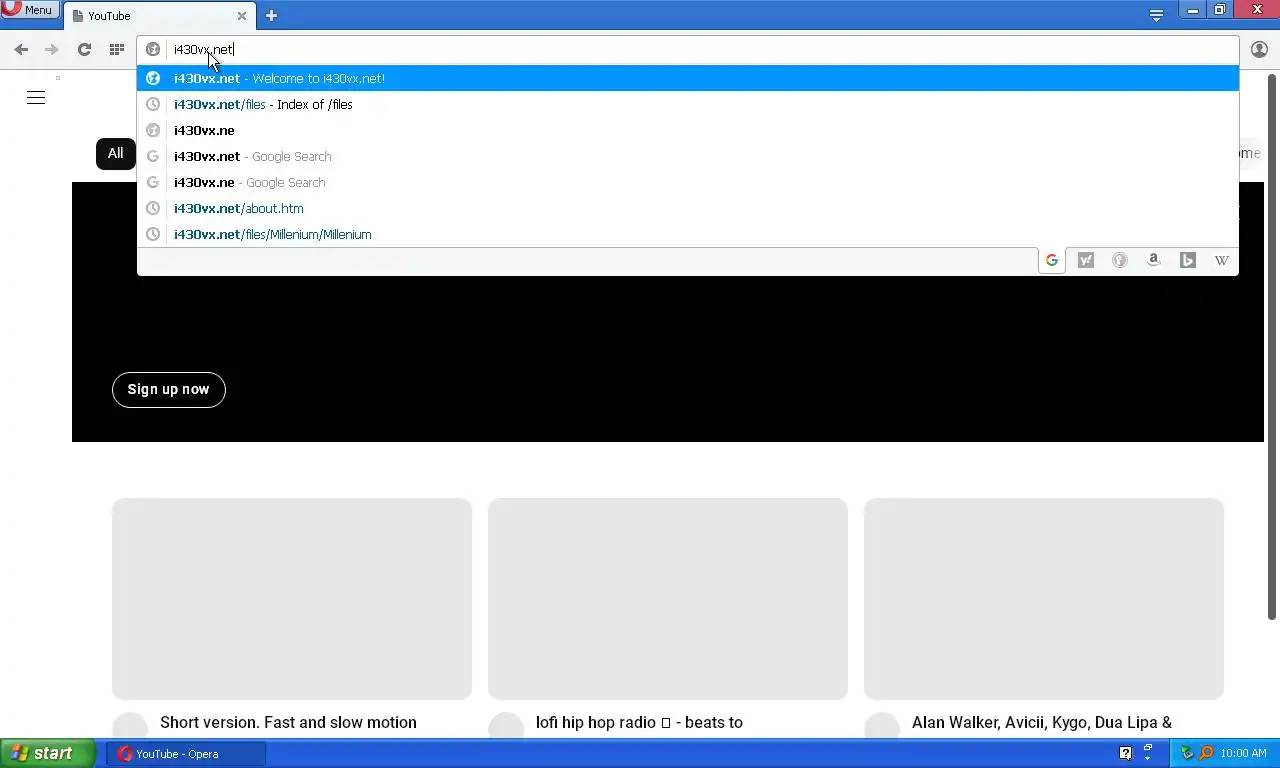Select Bing search engine icon

1188,260
